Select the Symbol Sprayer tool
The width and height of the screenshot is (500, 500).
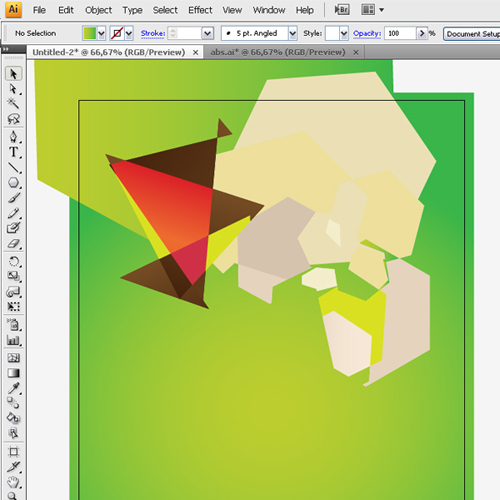tap(13, 325)
